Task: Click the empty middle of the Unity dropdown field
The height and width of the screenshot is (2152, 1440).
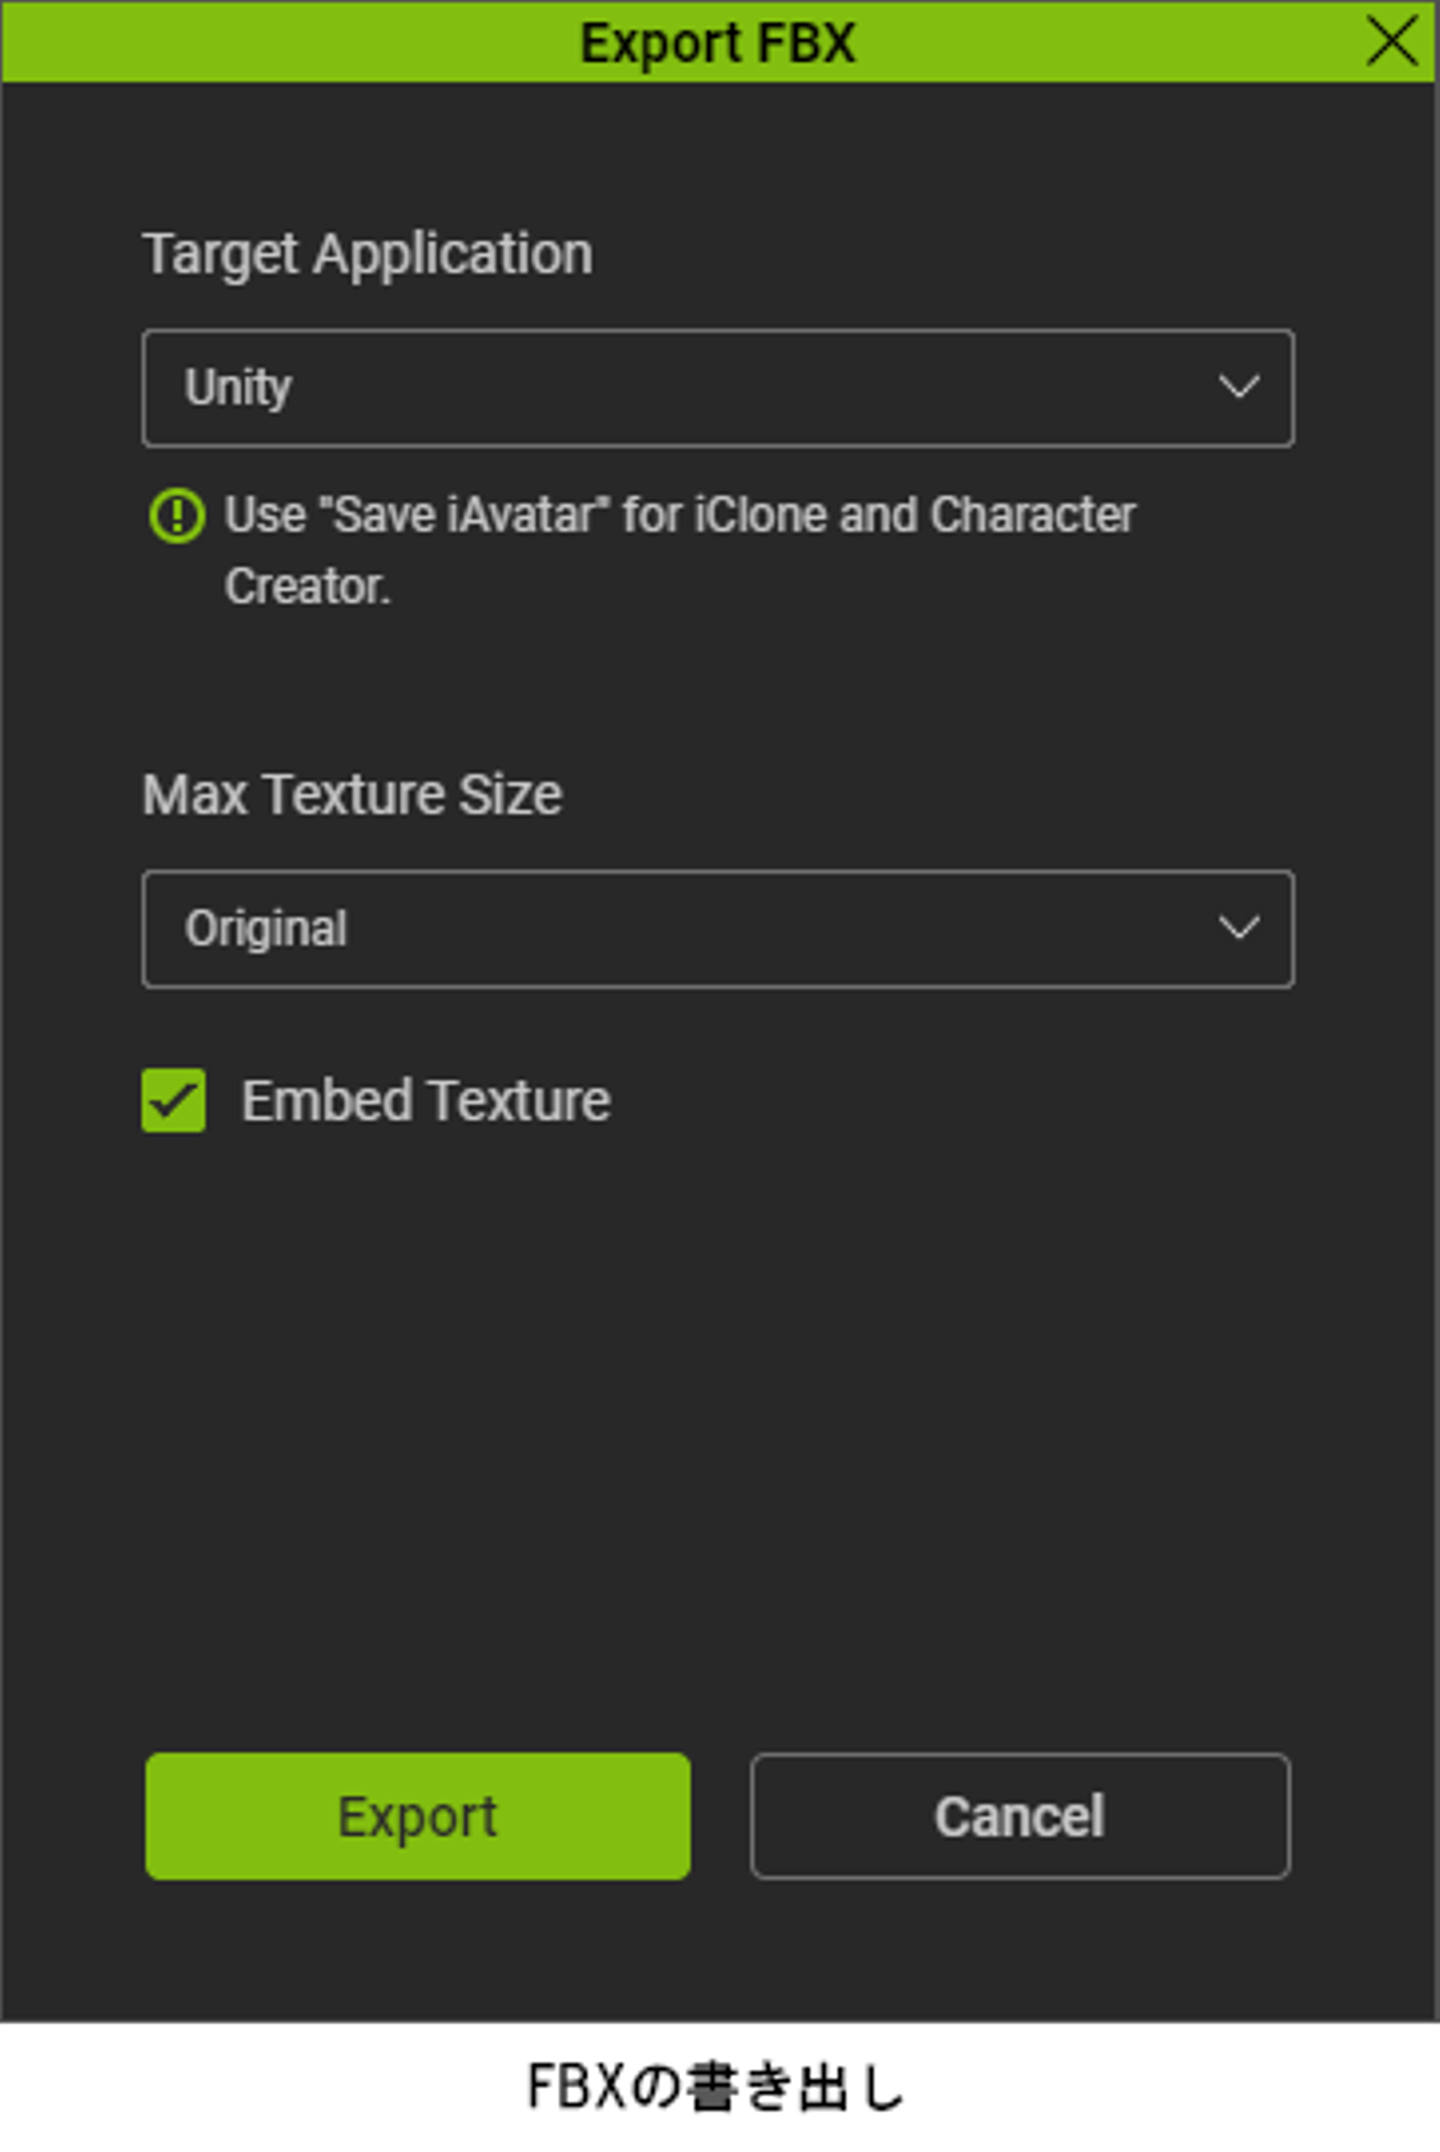Action: click(x=720, y=388)
